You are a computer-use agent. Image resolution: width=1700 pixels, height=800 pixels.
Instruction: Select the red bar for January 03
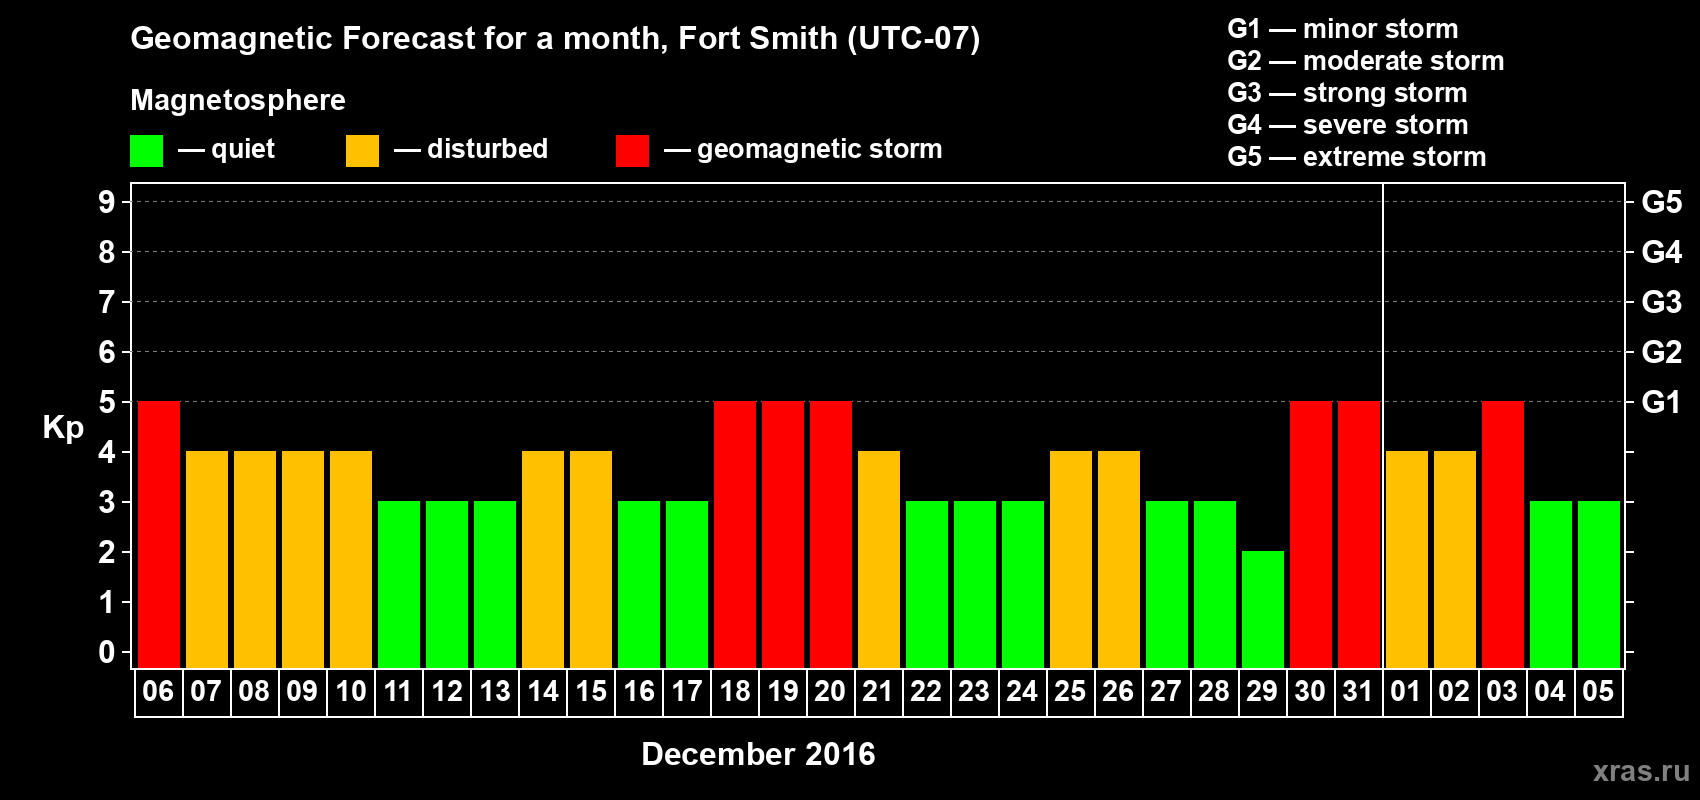tap(1503, 535)
